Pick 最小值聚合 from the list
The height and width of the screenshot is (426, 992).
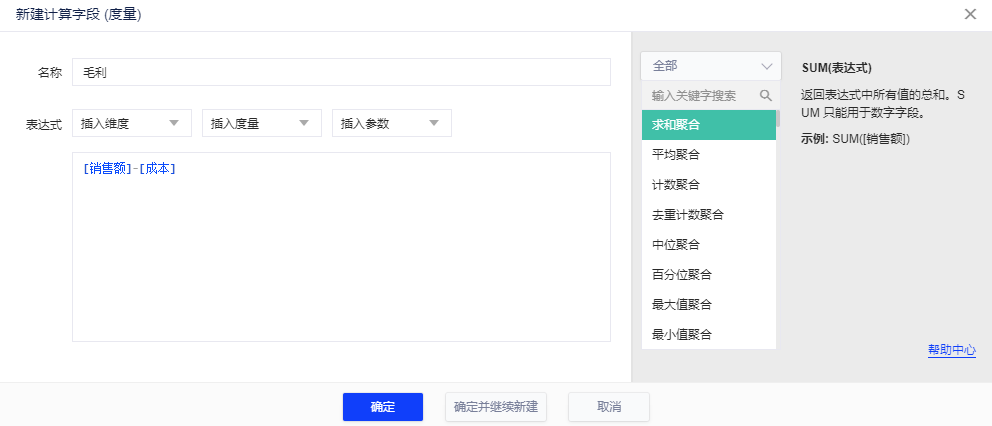click(x=709, y=334)
